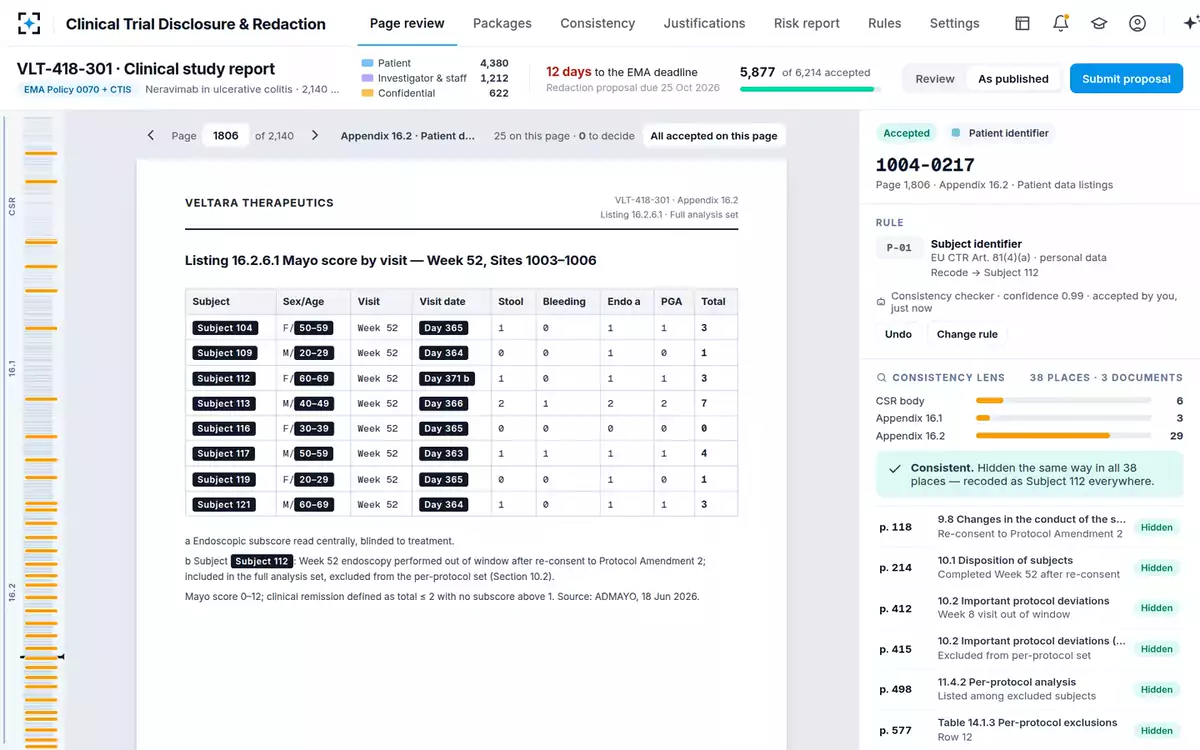The image size is (1200, 750).
Task: Click the P-01 rule code badge
Action: coord(899,248)
